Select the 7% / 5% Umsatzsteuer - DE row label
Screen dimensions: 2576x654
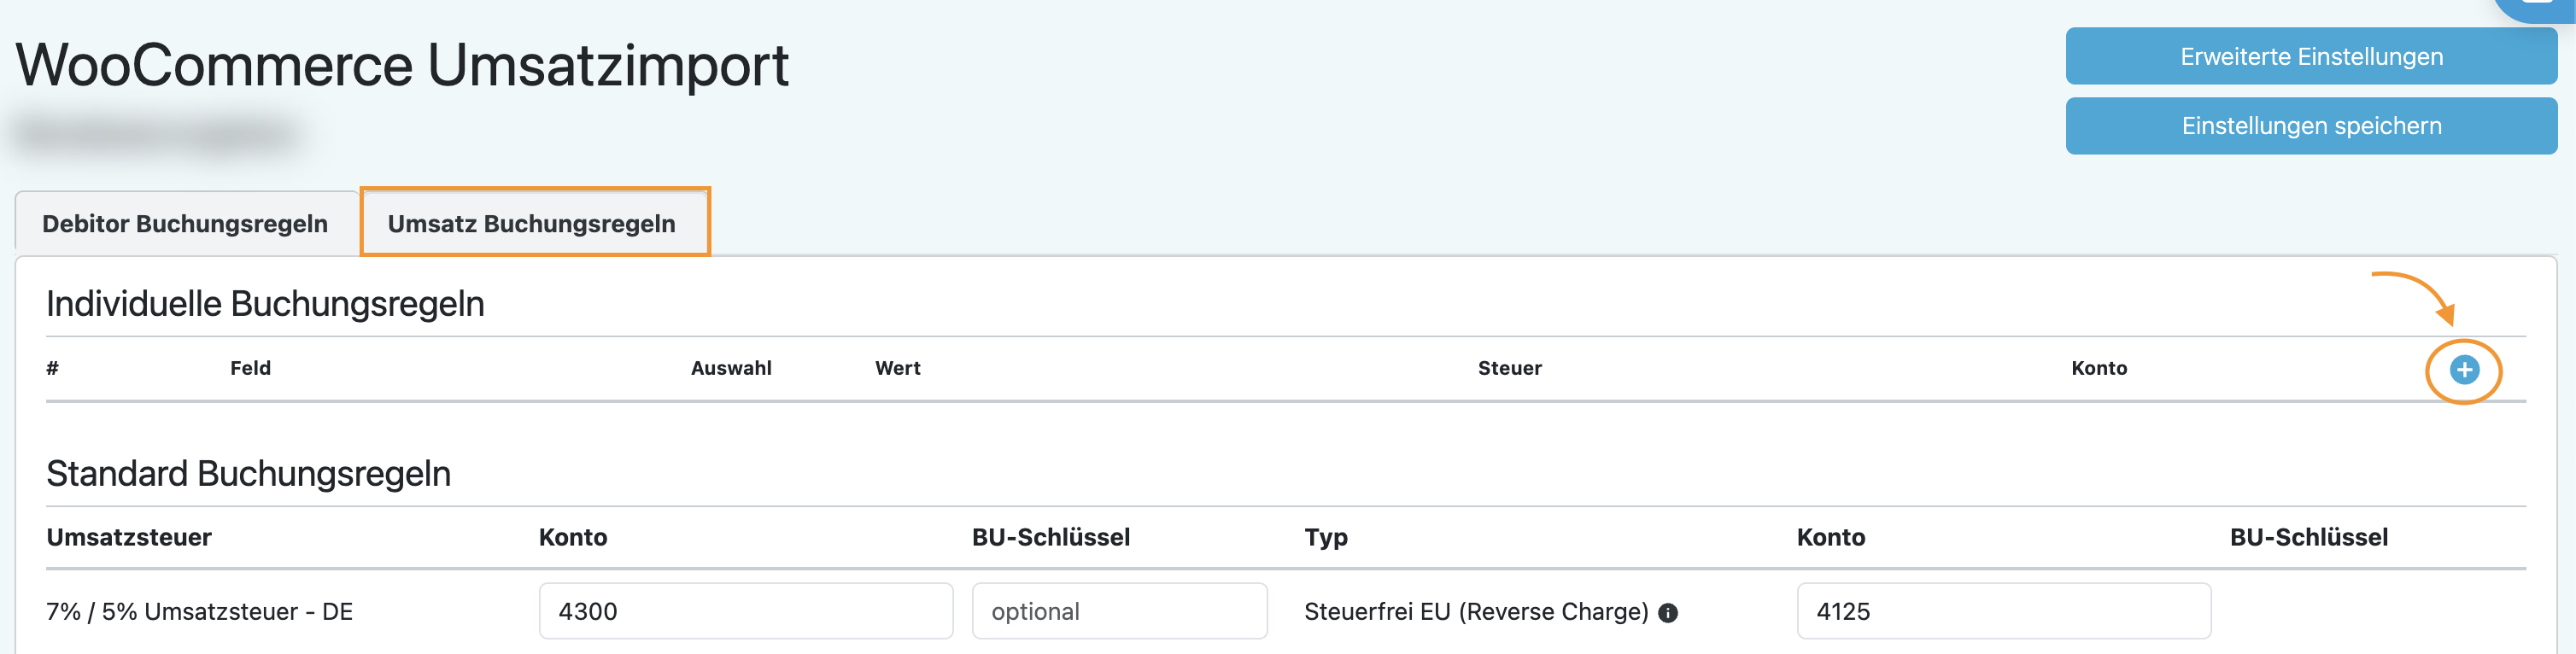pos(199,611)
